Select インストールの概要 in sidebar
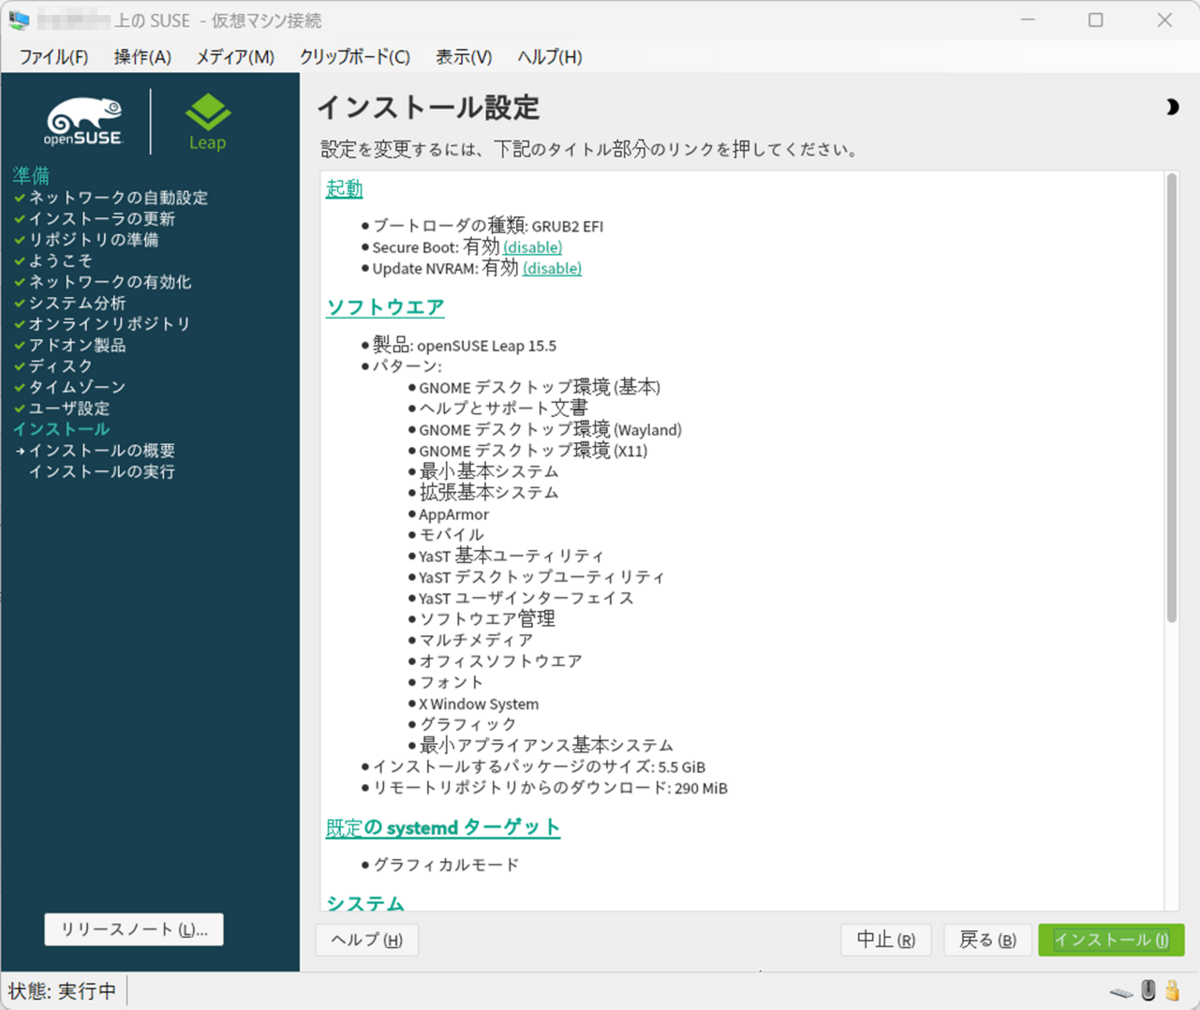1200x1010 pixels. pyautogui.click(x=101, y=450)
